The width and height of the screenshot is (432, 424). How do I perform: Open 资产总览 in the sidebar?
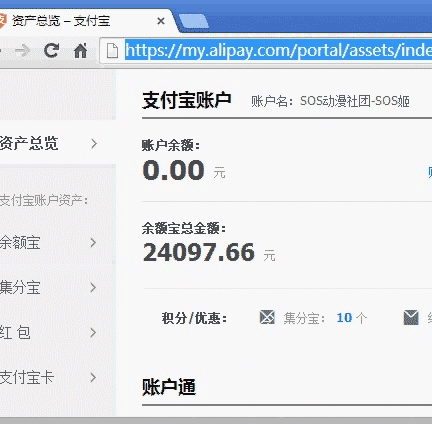pyautogui.click(x=57, y=143)
